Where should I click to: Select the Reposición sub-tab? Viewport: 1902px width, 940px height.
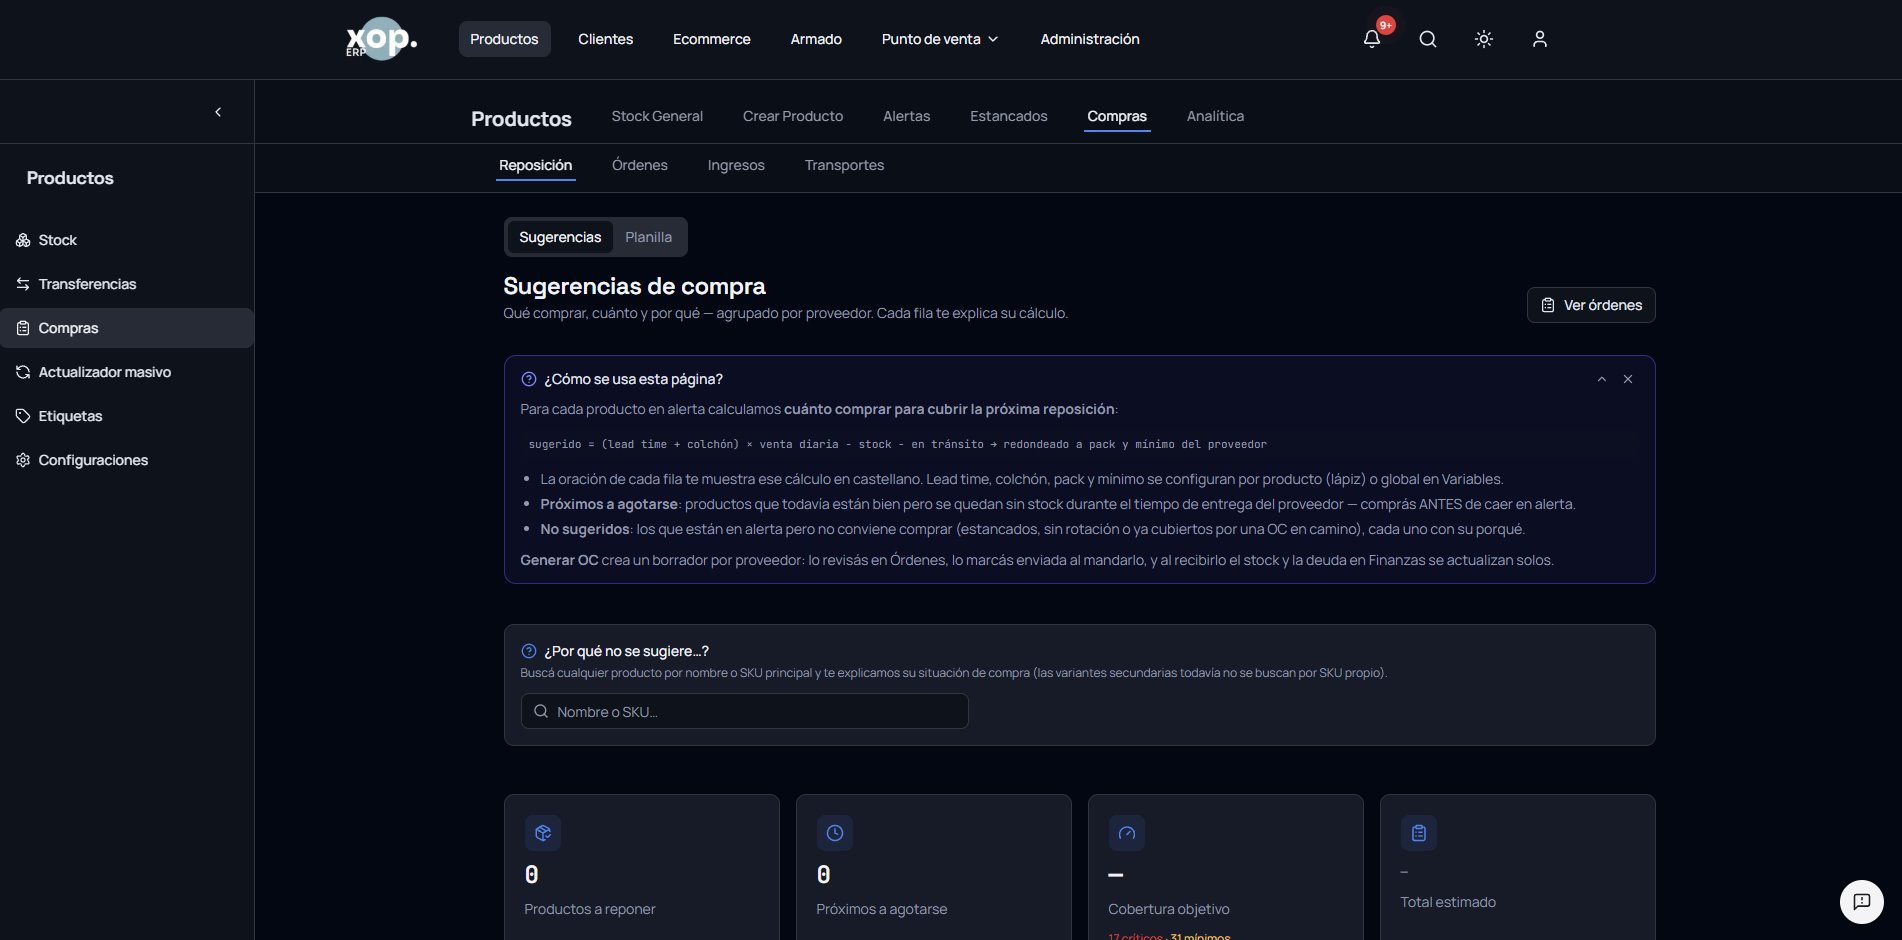tap(536, 165)
